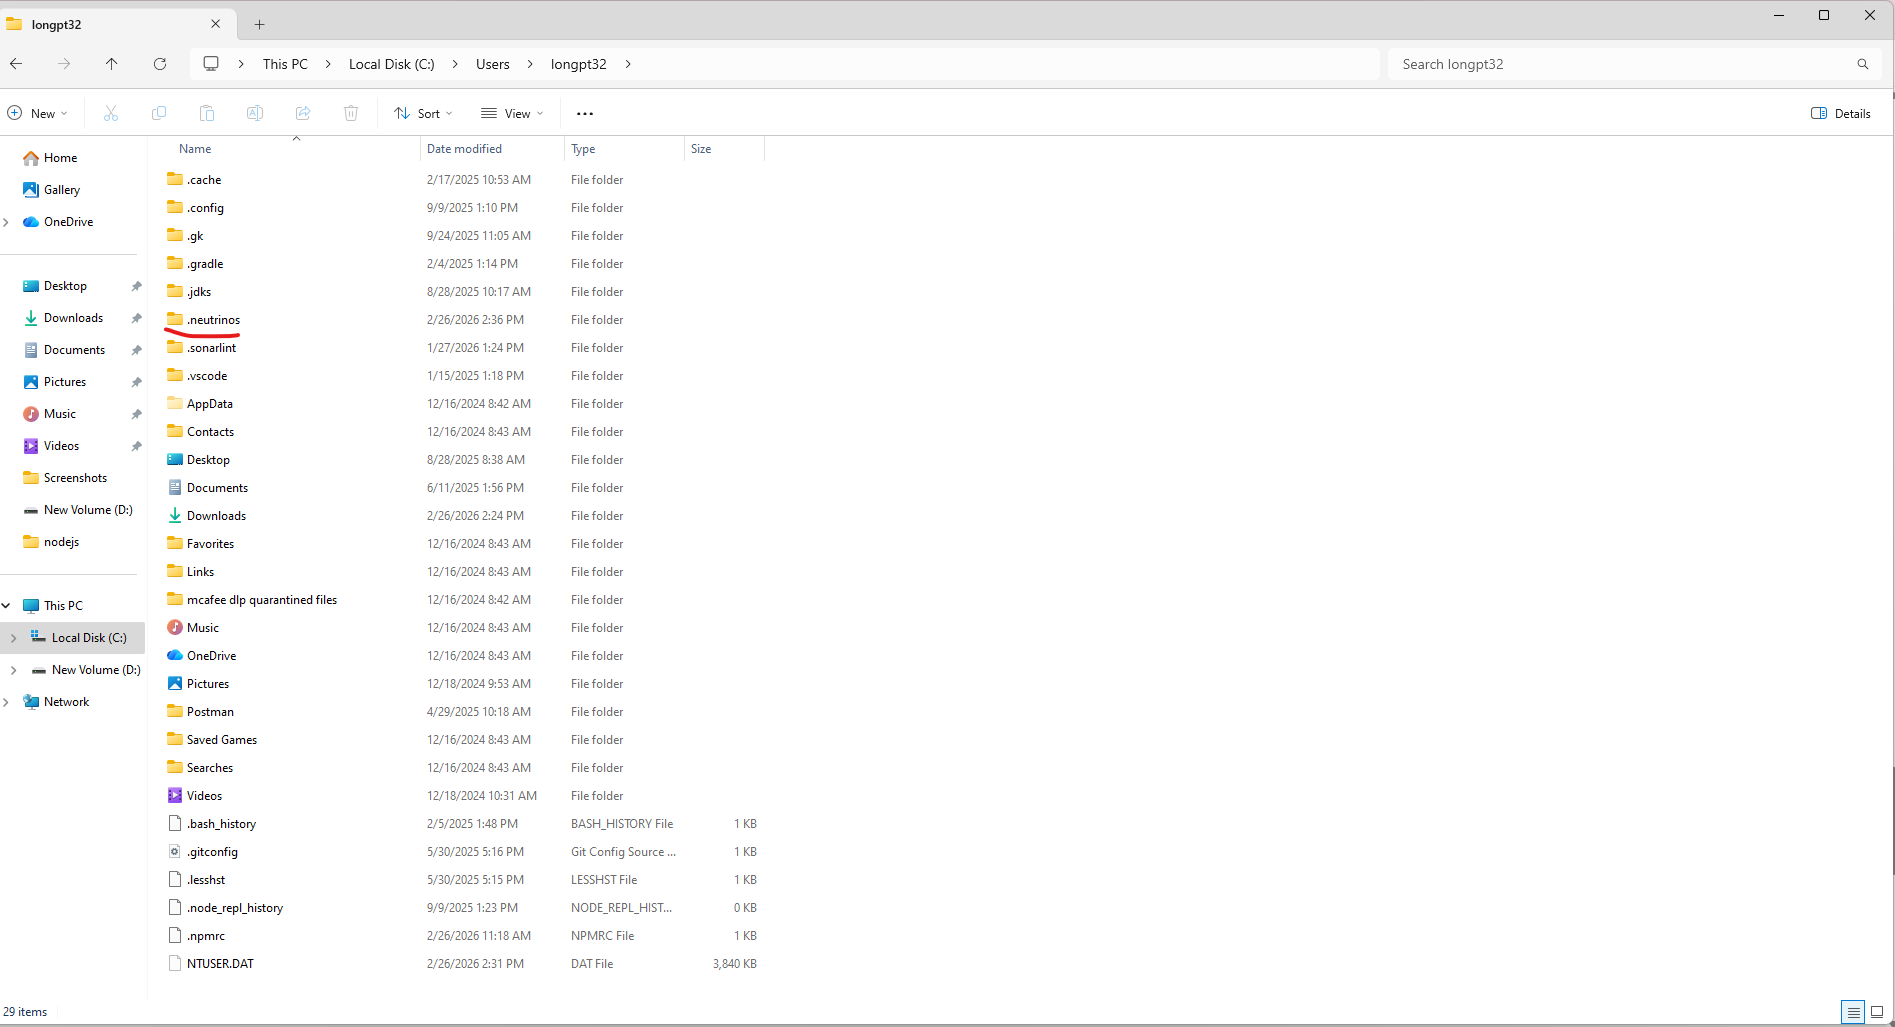Switch to large thumbnails view icon
Viewport: 1895px width, 1027px height.
coord(1877,1012)
